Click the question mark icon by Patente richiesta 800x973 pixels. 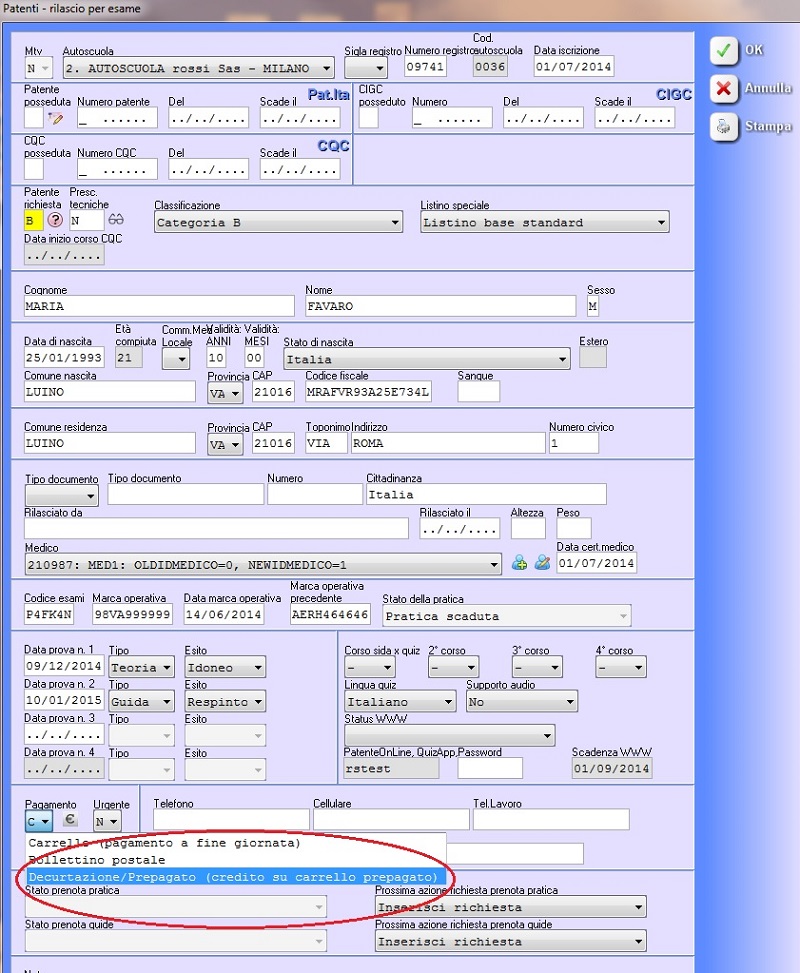tap(55, 220)
